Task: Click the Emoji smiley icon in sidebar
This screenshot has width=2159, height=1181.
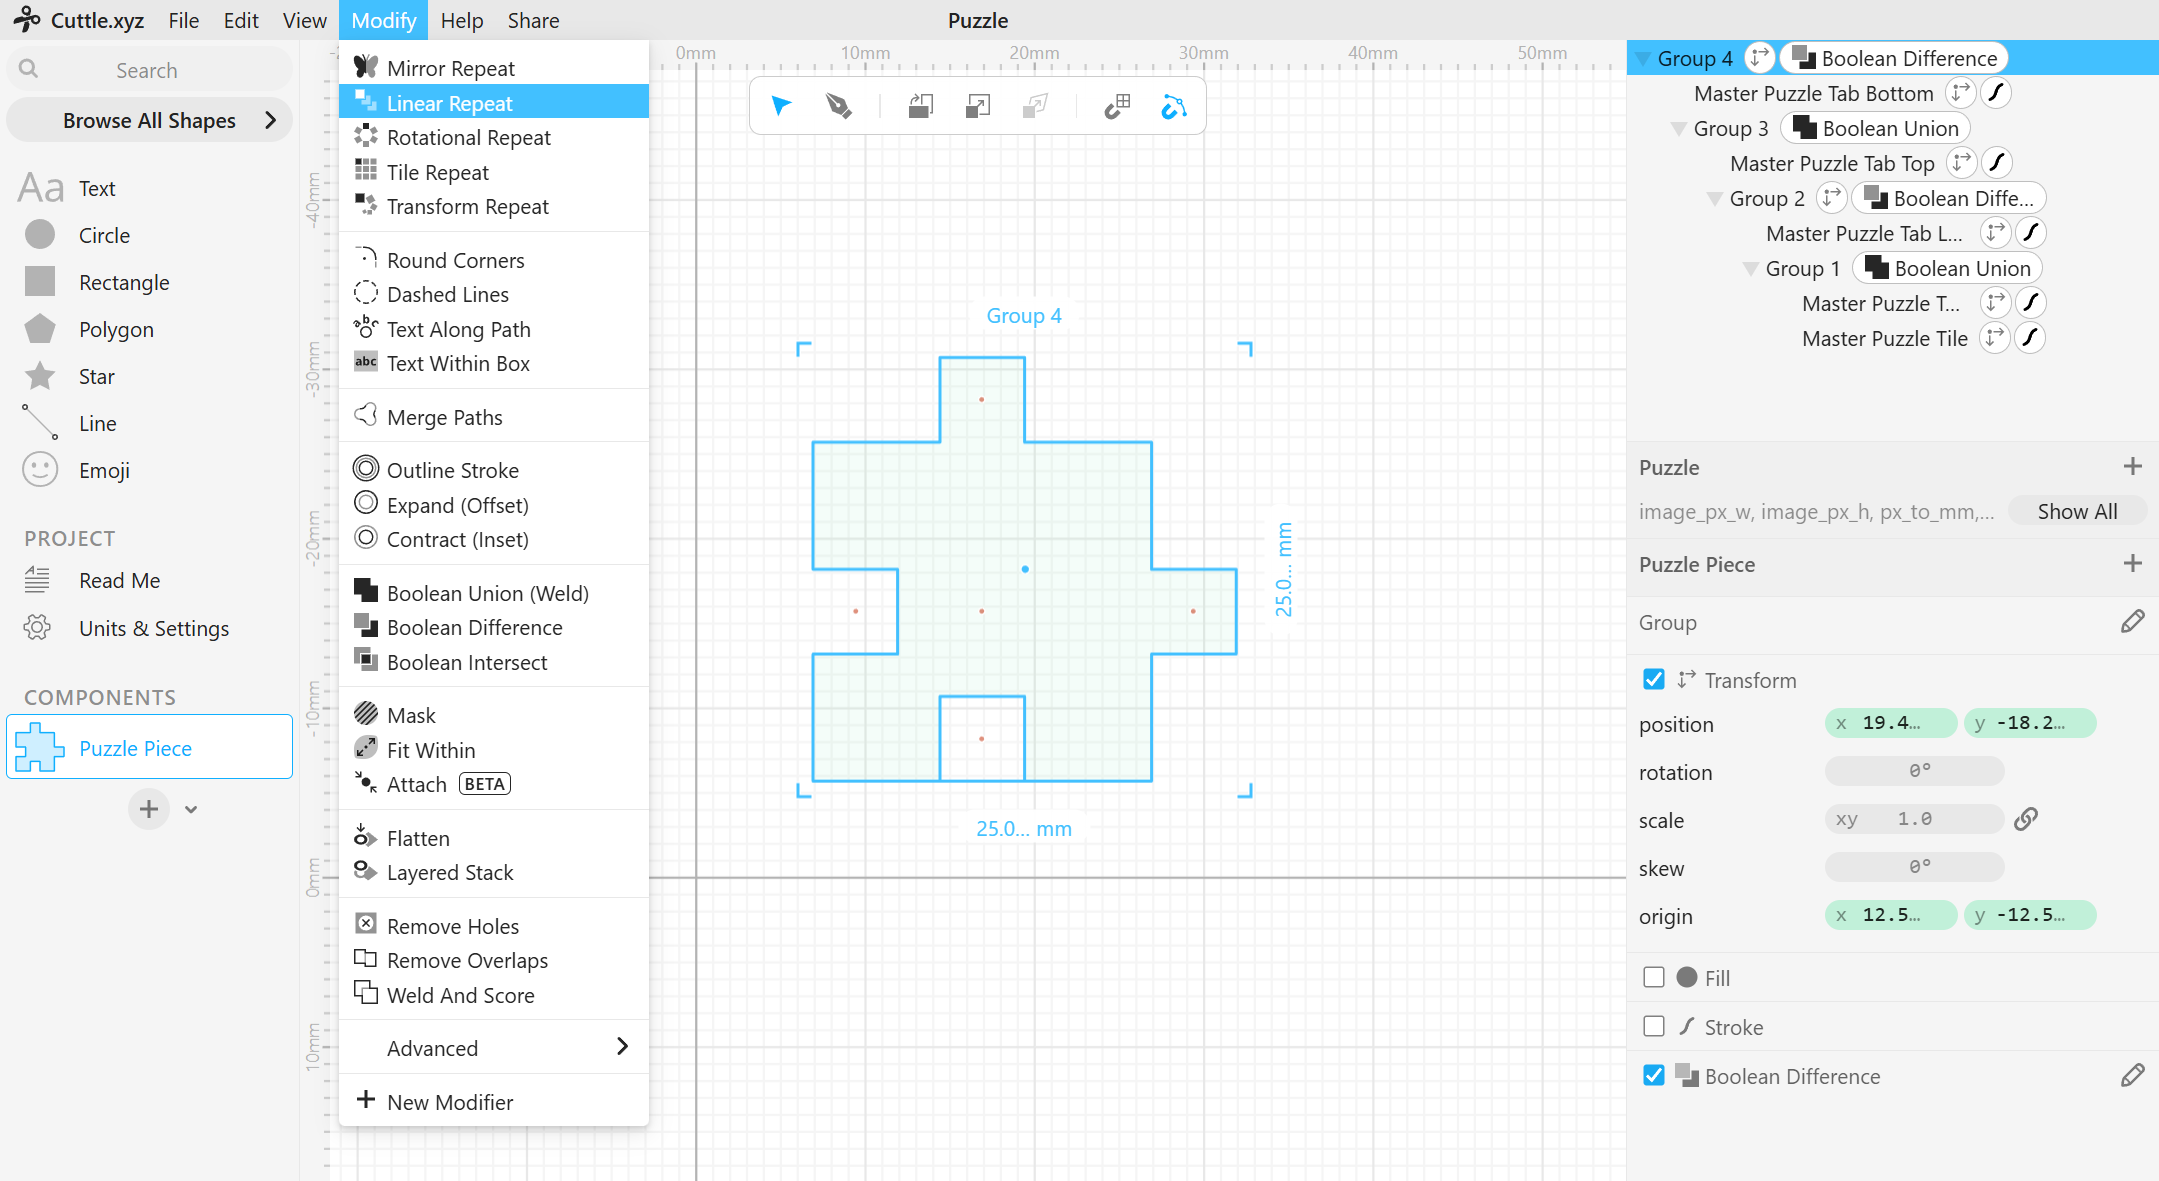Action: coord(40,470)
